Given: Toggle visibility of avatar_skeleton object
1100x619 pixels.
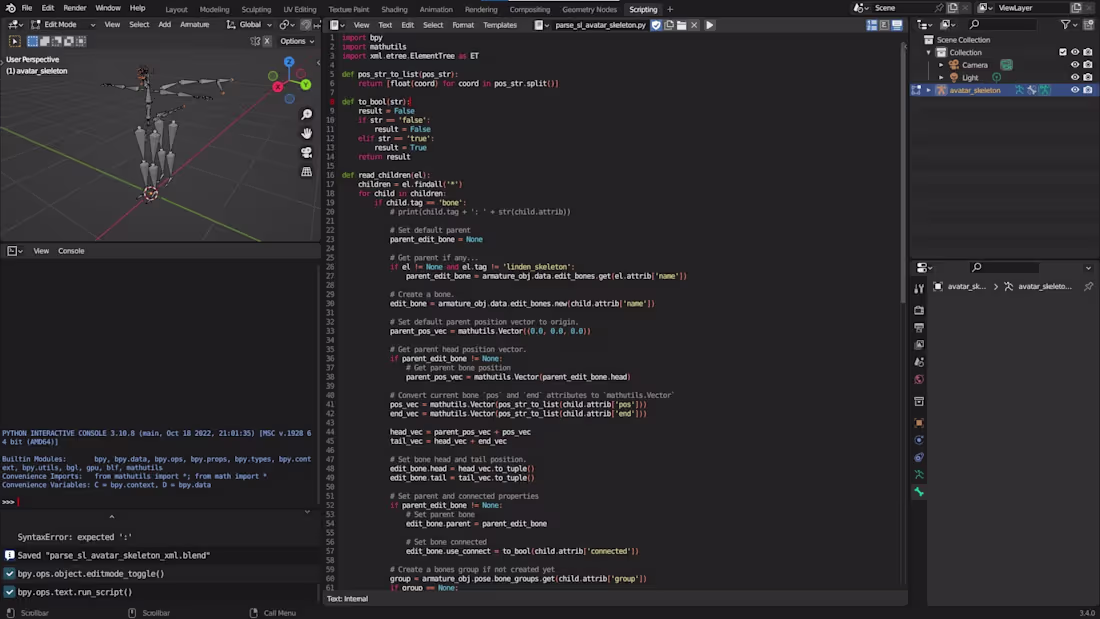Looking at the screenshot, I should click(1075, 90).
